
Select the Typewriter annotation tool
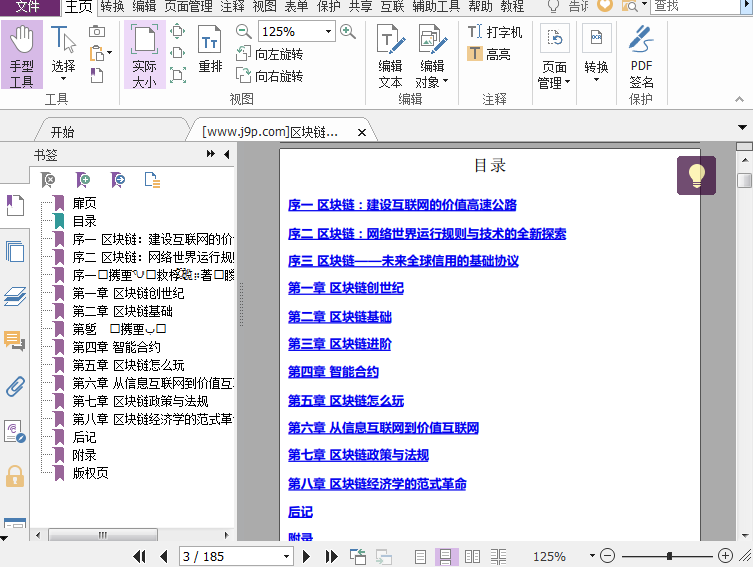[x=495, y=32]
